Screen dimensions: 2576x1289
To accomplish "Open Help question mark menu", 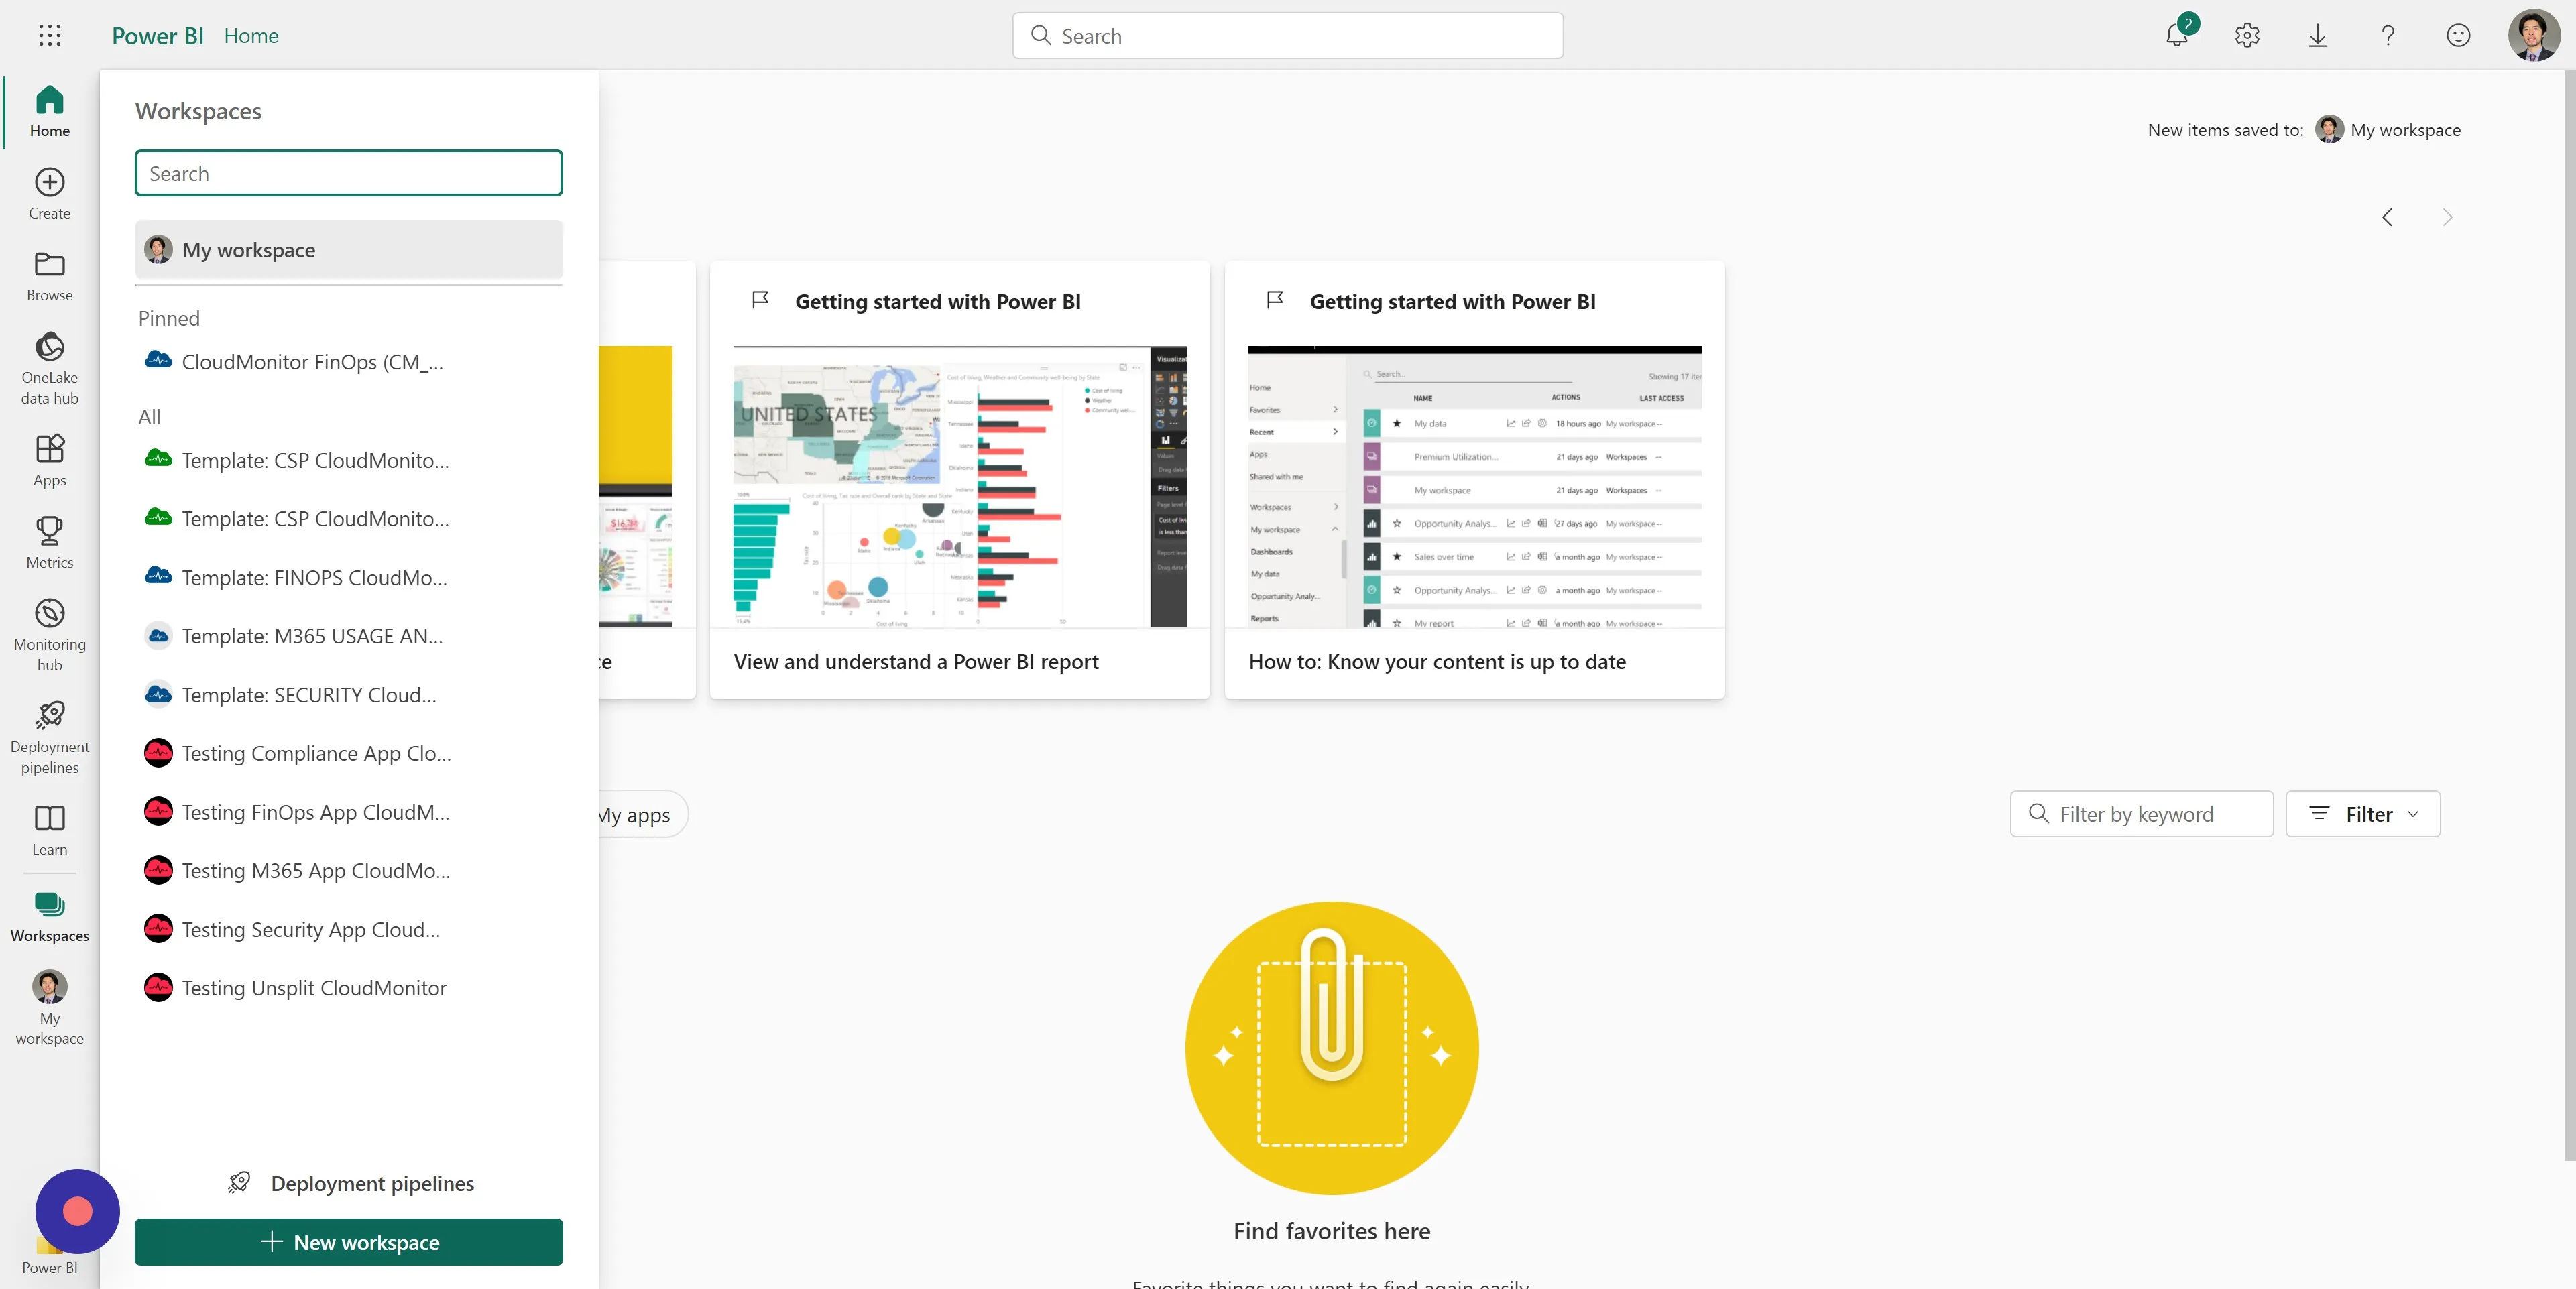I will pos(2388,36).
